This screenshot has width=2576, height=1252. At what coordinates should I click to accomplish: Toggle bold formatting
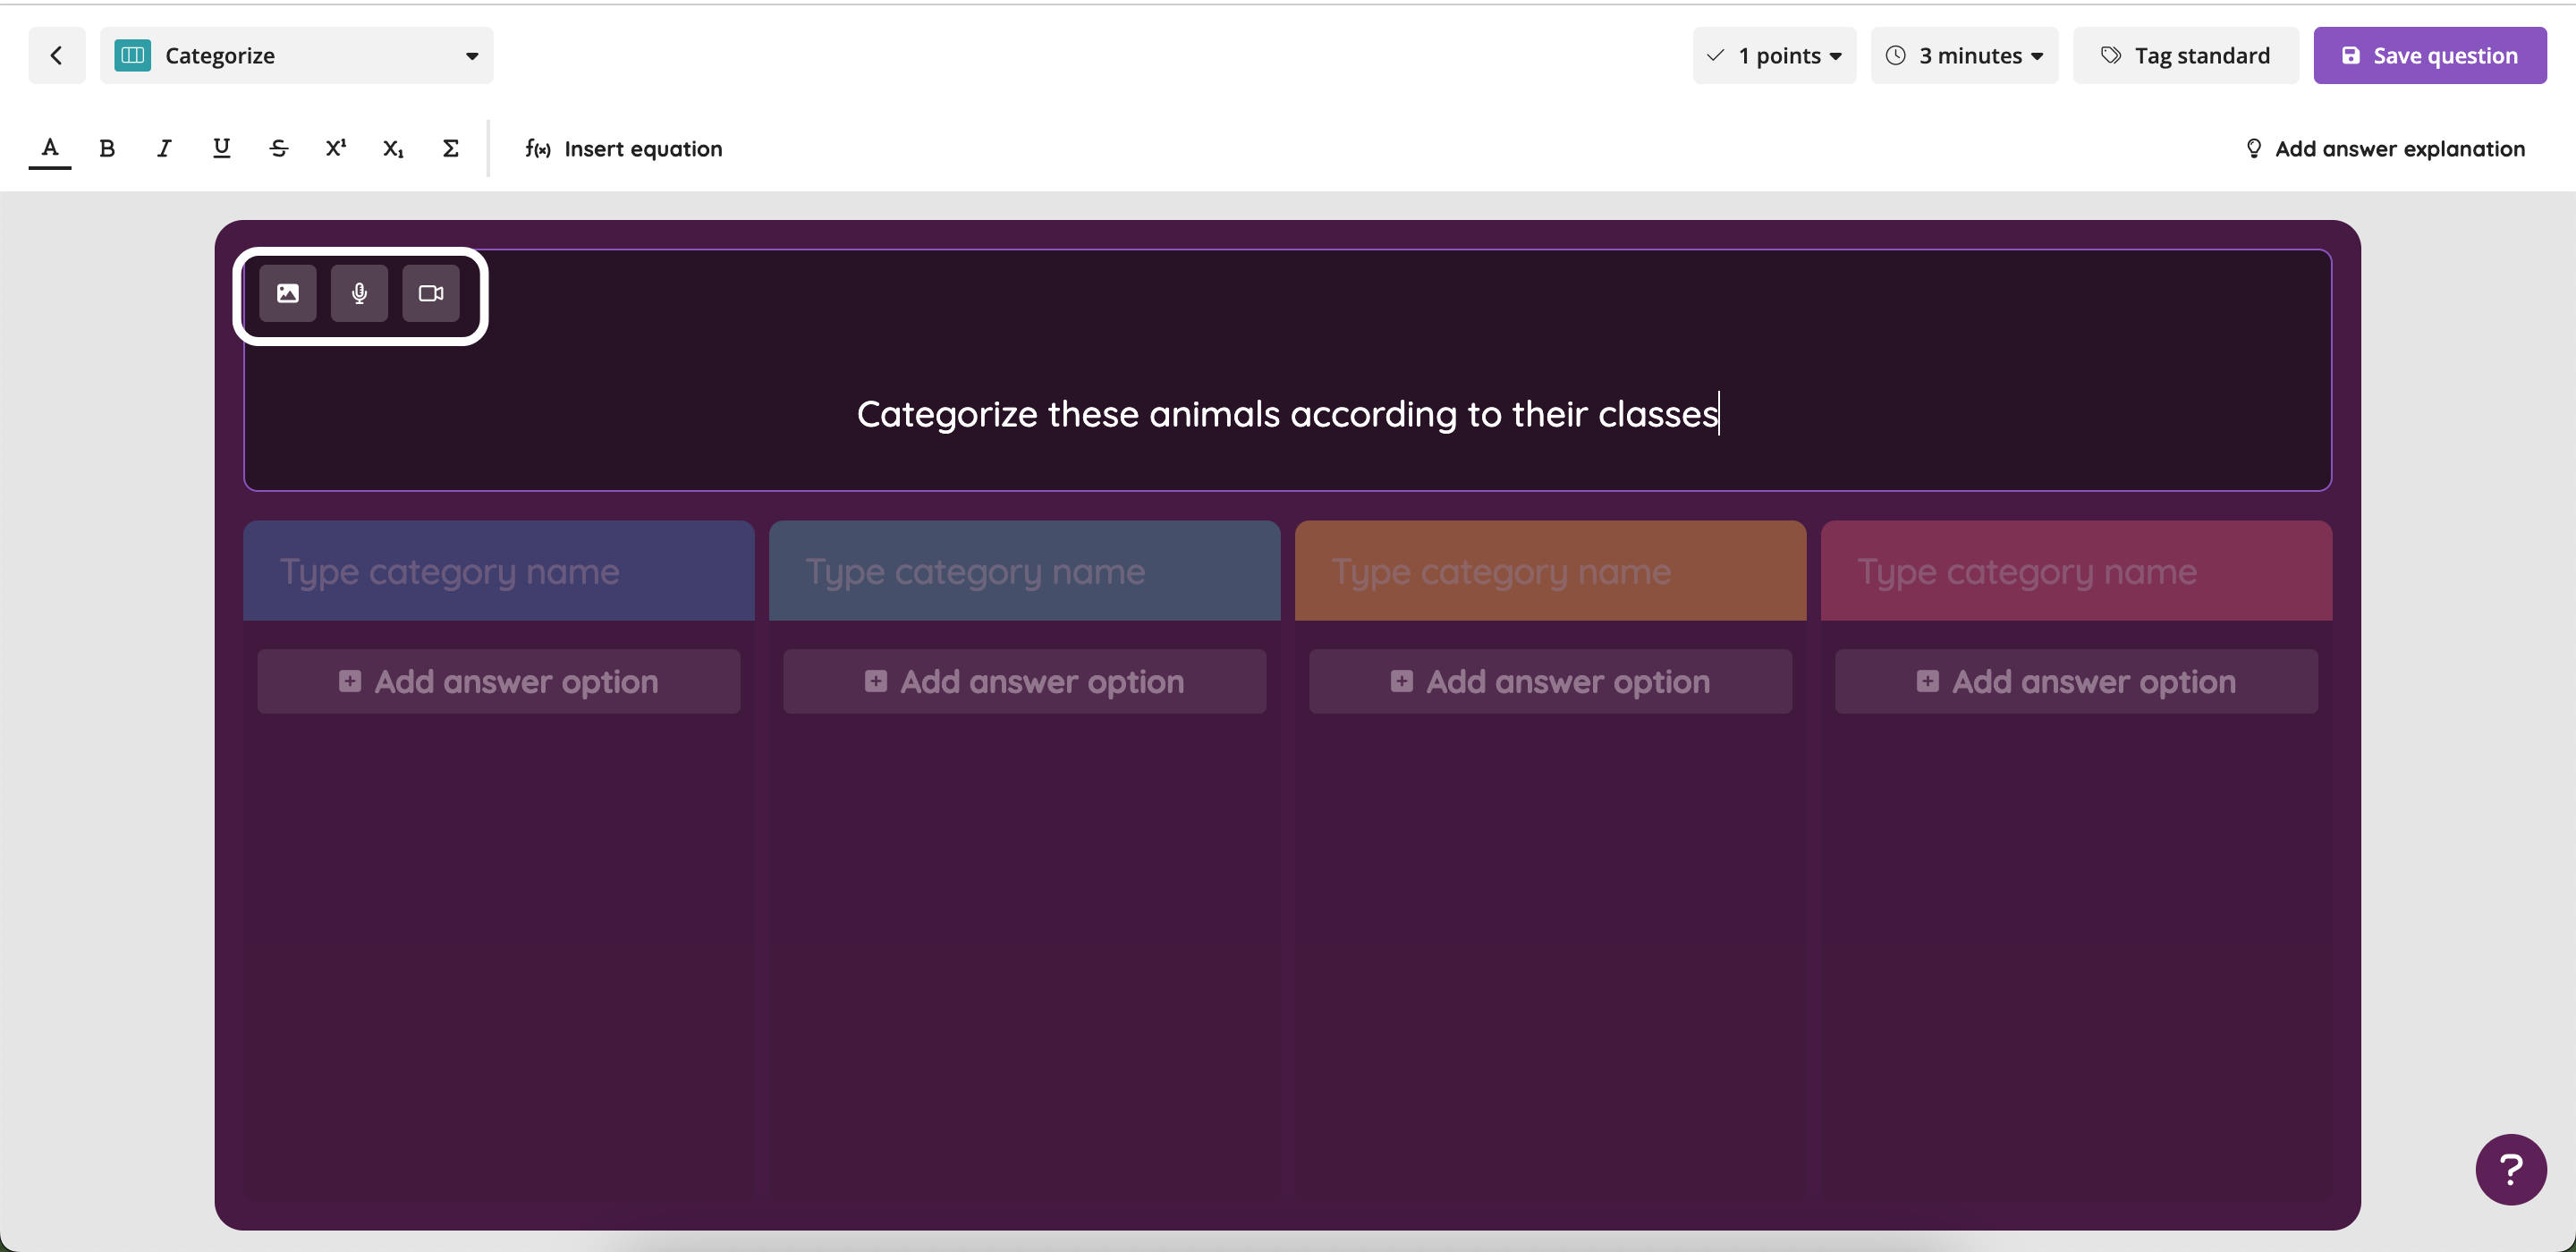(x=107, y=148)
